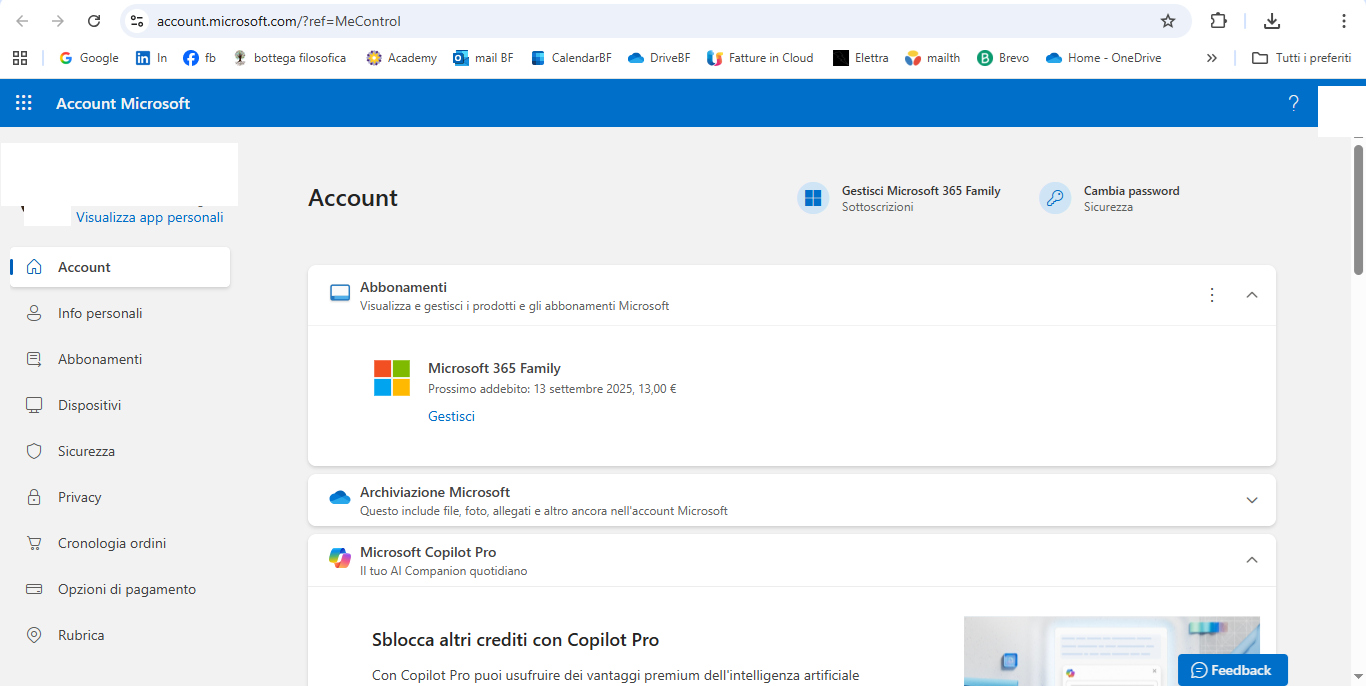This screenshot has width=1366, height=686.
Task: Click the Microsoft logo in the 365 Family card
Action: click(x=392, y=378)
